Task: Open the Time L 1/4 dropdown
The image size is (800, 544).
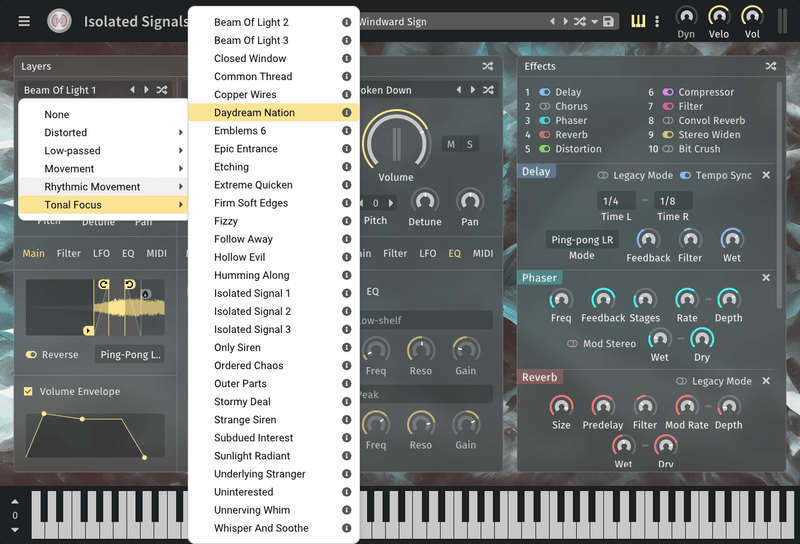Action: tap(611, 201)
